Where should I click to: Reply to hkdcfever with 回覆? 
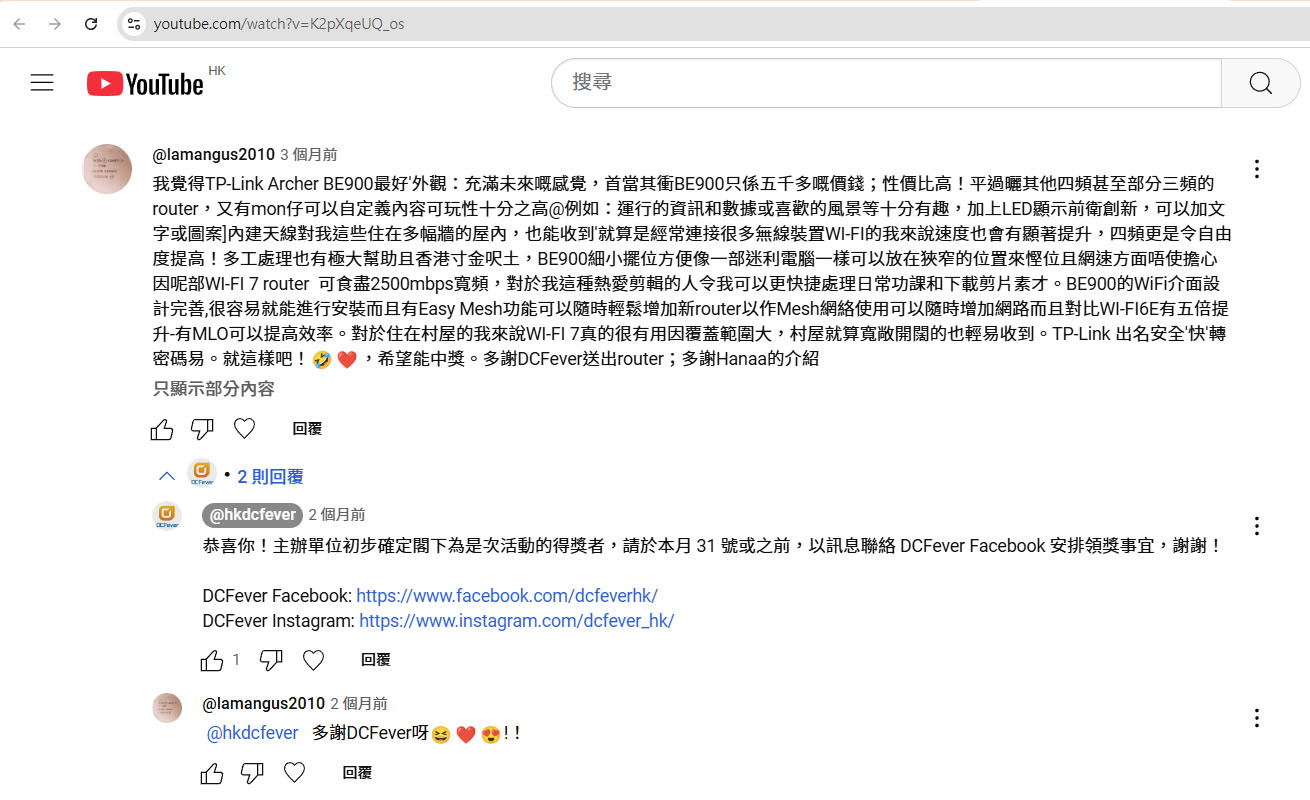(x=376, y=660)
